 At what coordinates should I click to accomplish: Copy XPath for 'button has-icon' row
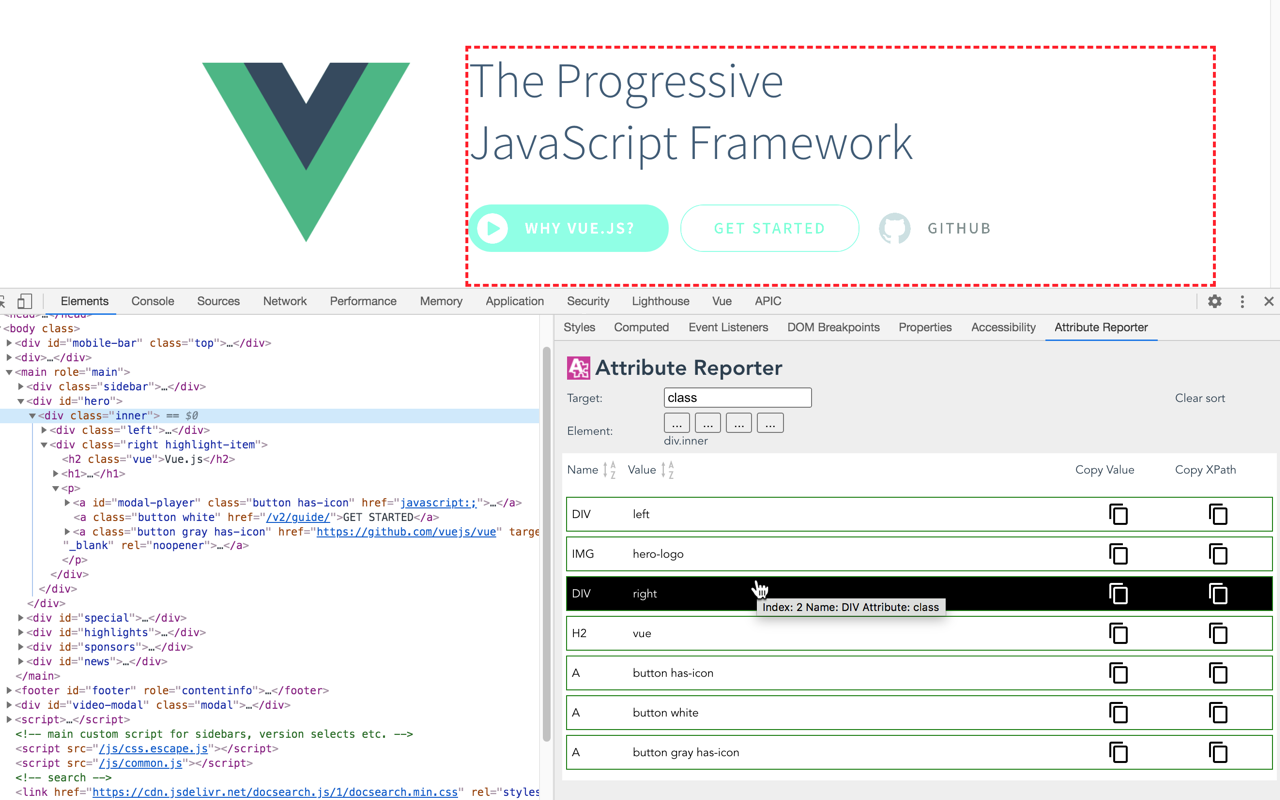[1218, 673]
